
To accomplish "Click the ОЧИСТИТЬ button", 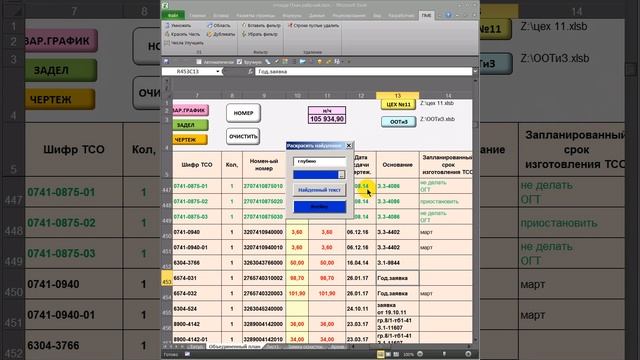I will 243,136.
